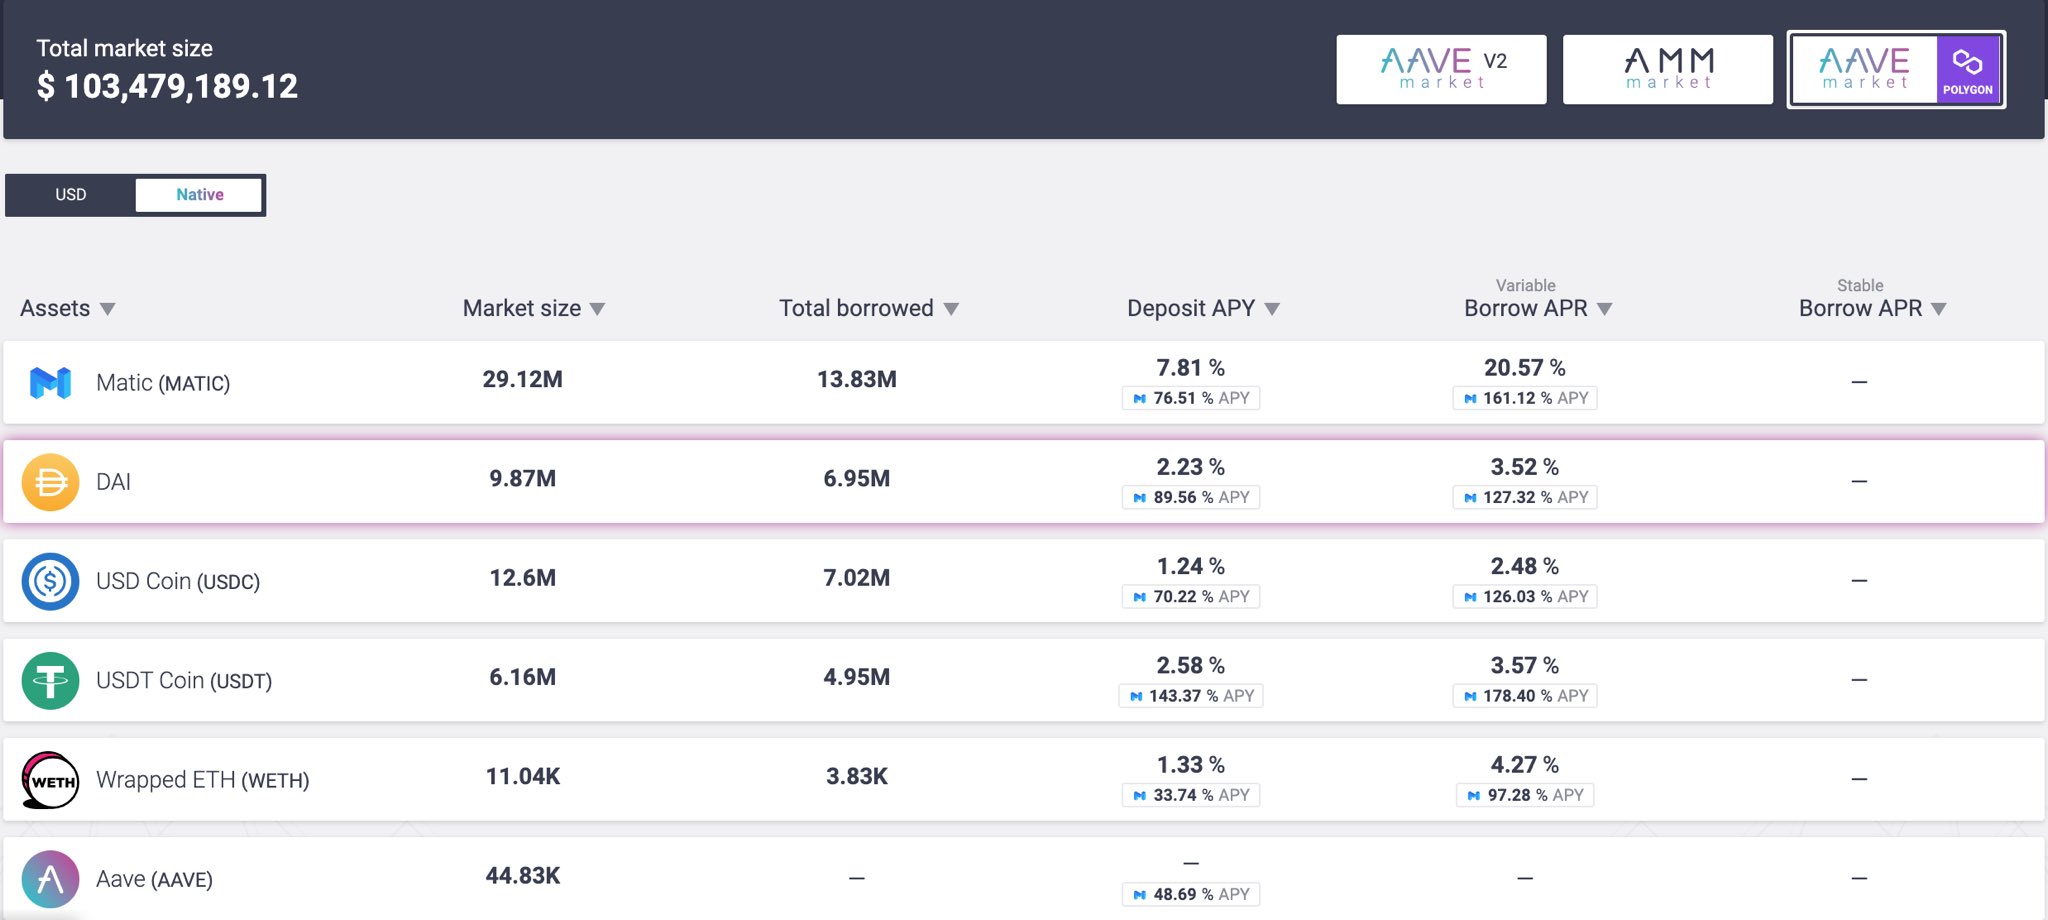This screenshot has height=920, width=2048.
Task: Open the USDT Coin (USDT) asset row
Action: pyautogui.click(x=1024, y=680)
